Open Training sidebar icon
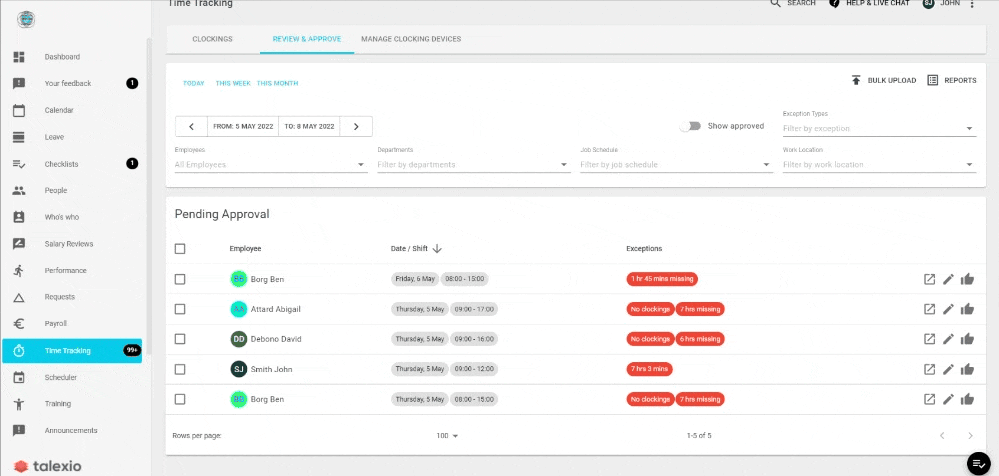The width and height of the screenshot is (999, 476). [x=18, y=403]
